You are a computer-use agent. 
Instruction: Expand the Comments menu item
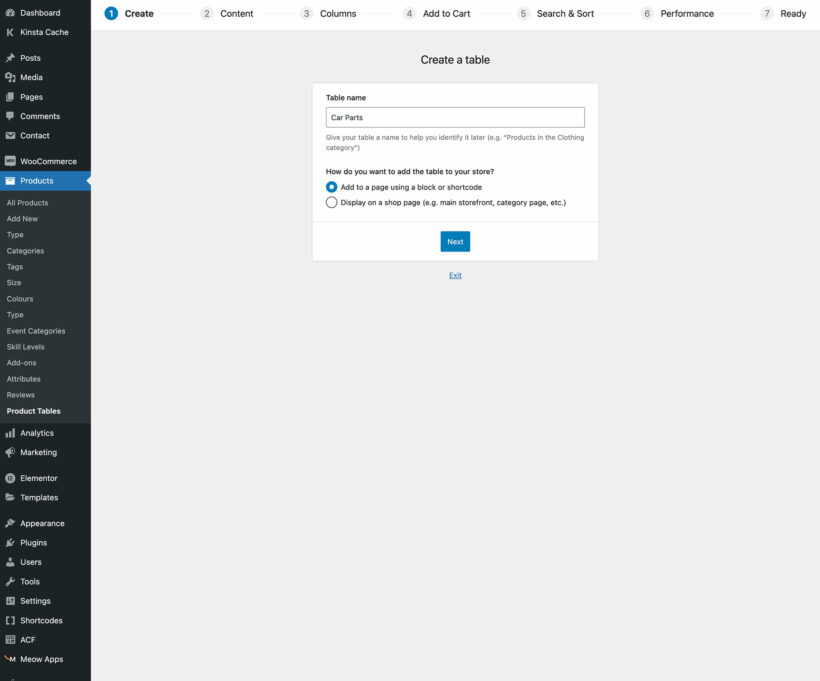pyautogui.click(x=39, y=116)
